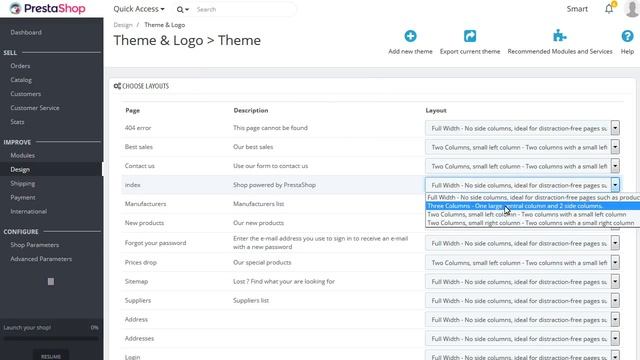This screenshot has width=640, height=360.
Task: Click the "Our special products" description
Action: pos(262,262)
